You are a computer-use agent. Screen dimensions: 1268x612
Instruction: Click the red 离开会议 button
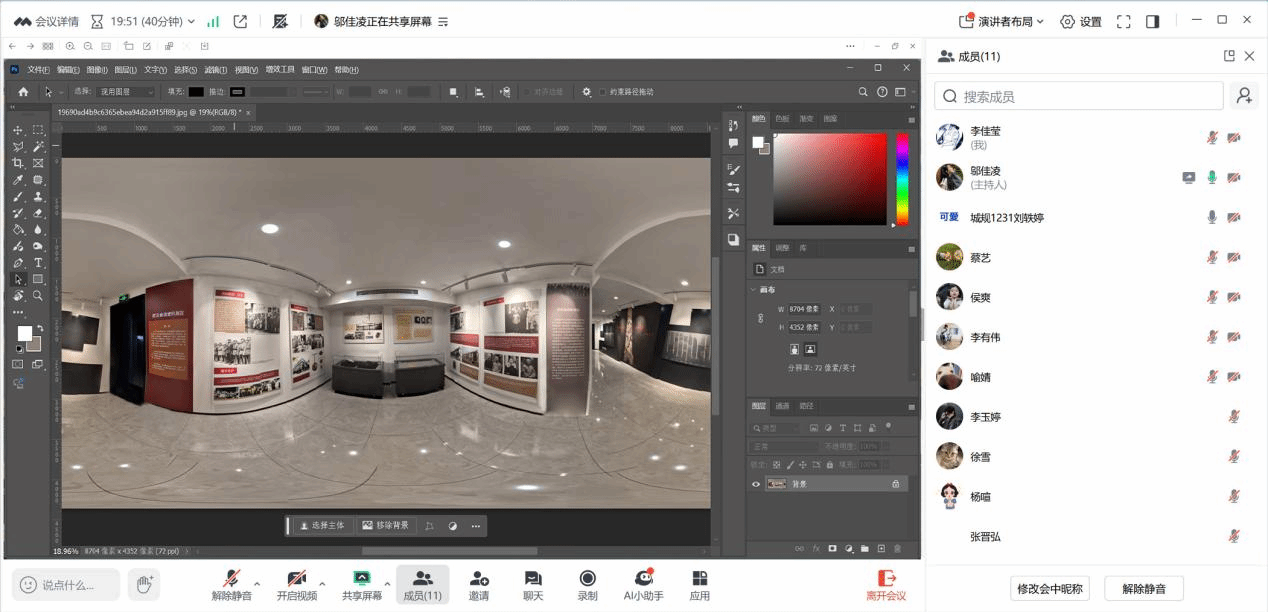886,585
